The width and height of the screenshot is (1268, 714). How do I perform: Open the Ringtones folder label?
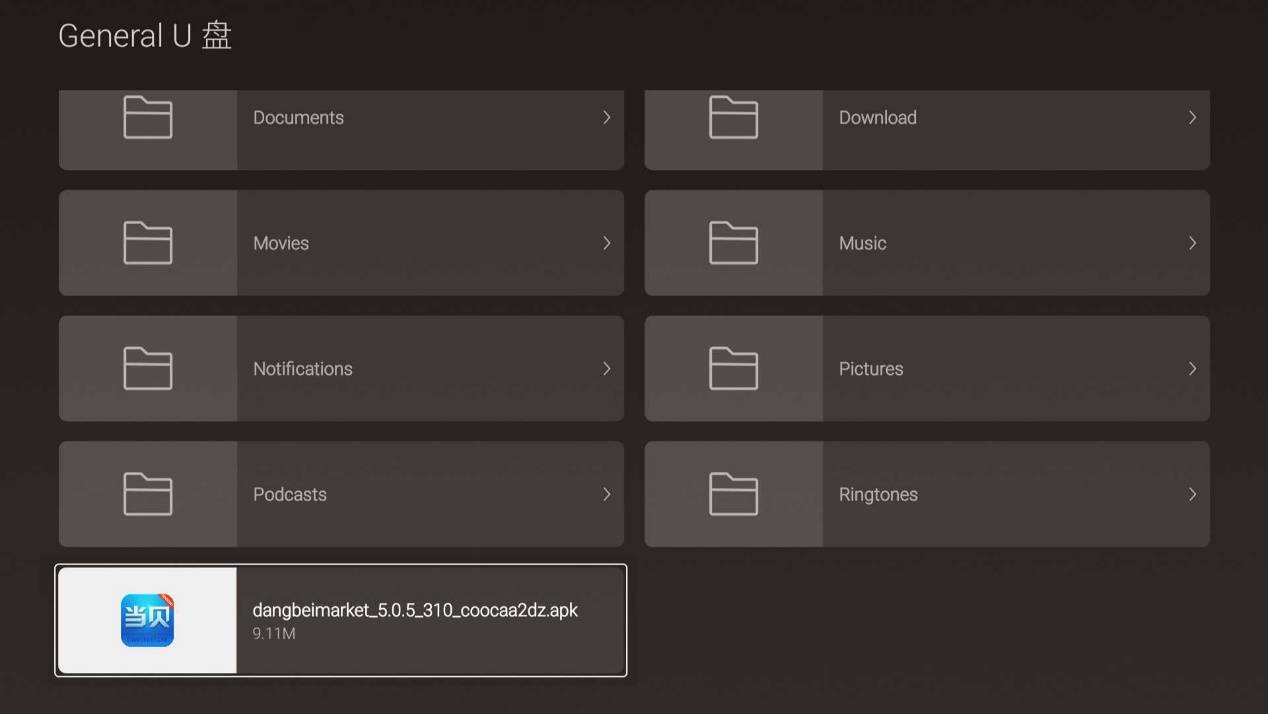click(877, 494)
